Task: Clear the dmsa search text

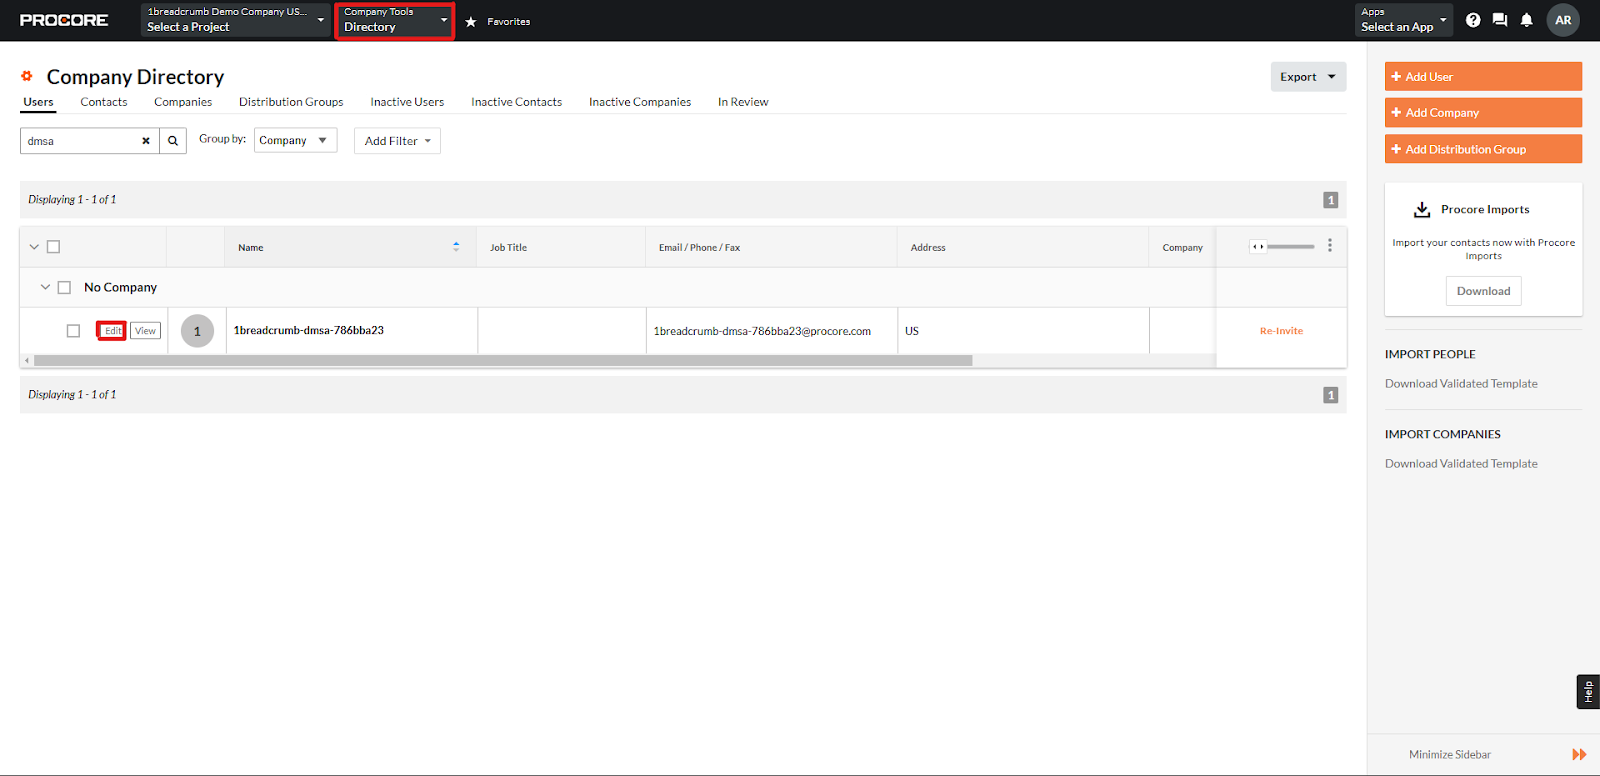Action: coord(146,141)
